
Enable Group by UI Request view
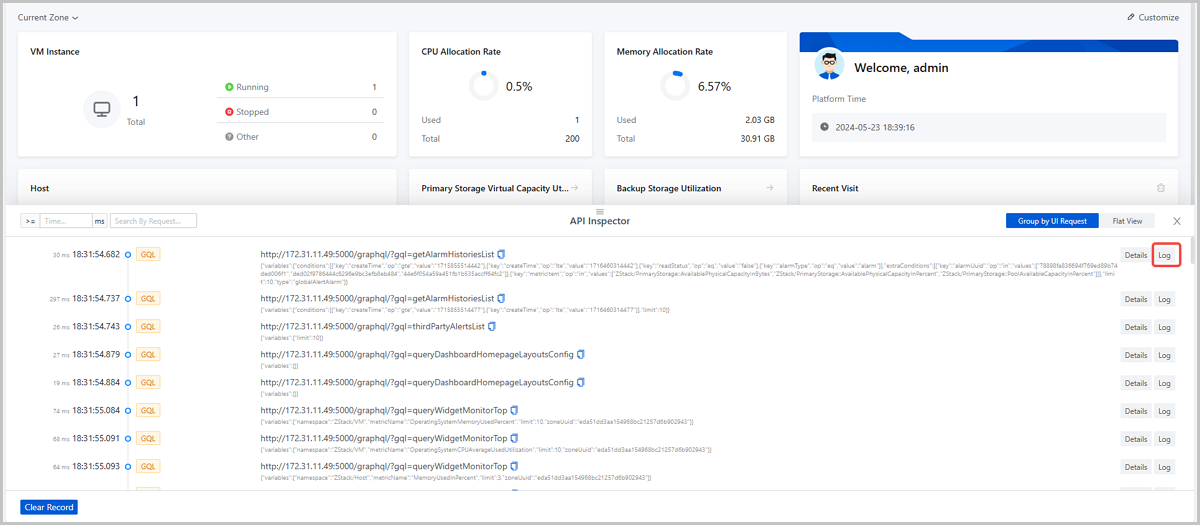coord(1052,221)
